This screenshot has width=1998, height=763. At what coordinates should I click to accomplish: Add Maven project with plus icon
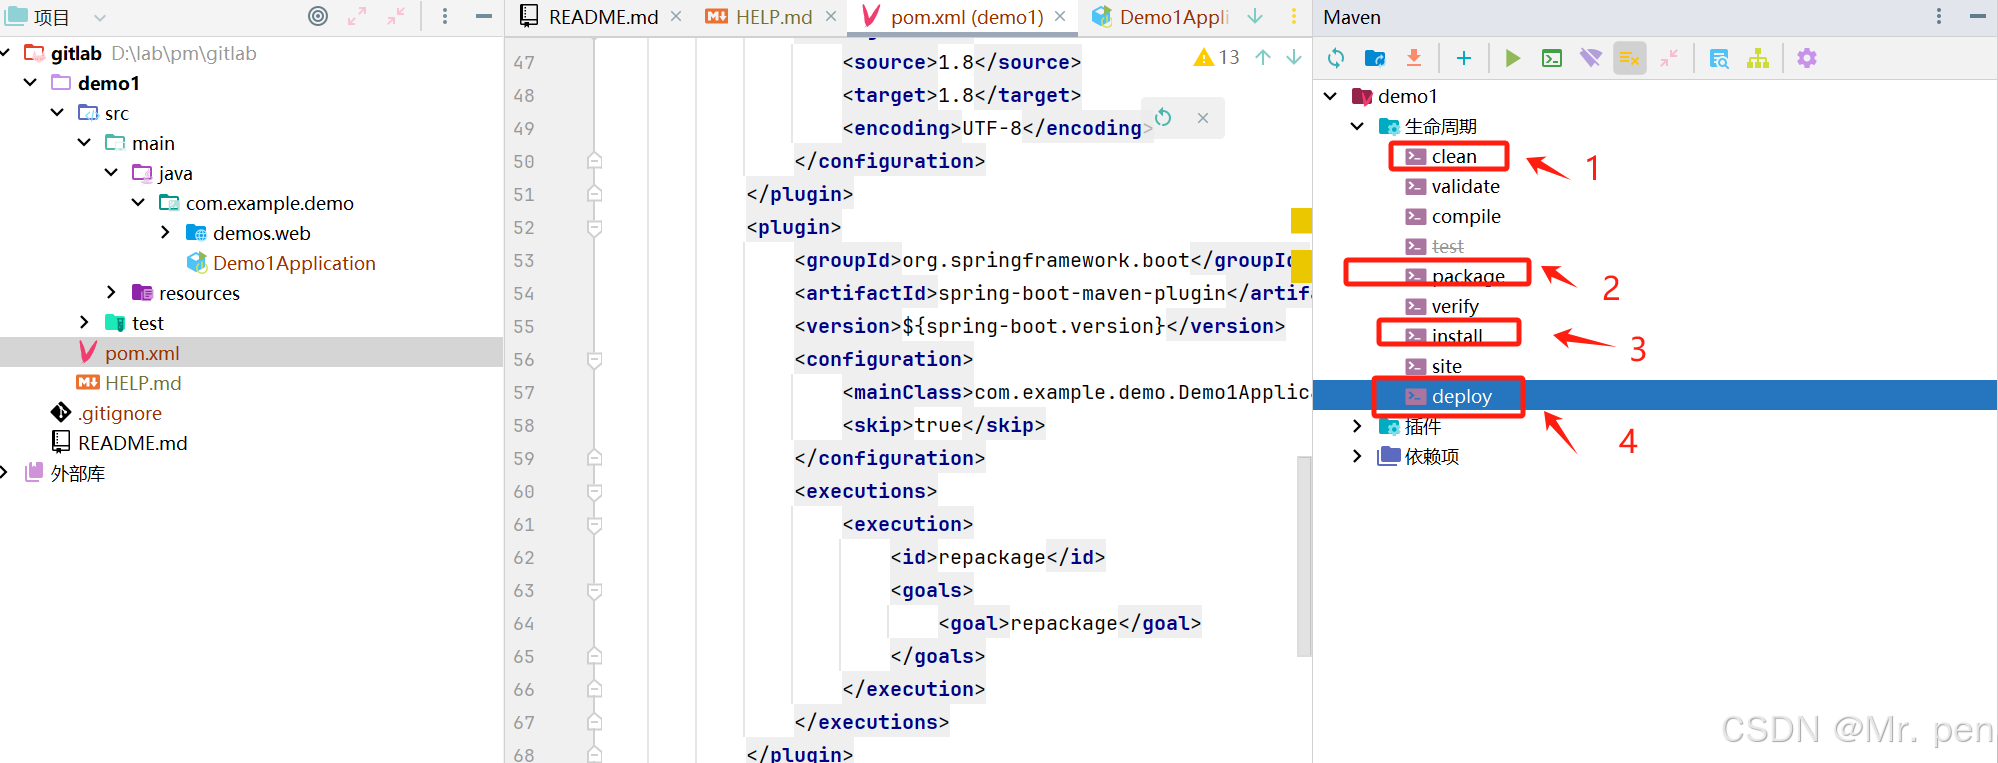[1464, 58]
